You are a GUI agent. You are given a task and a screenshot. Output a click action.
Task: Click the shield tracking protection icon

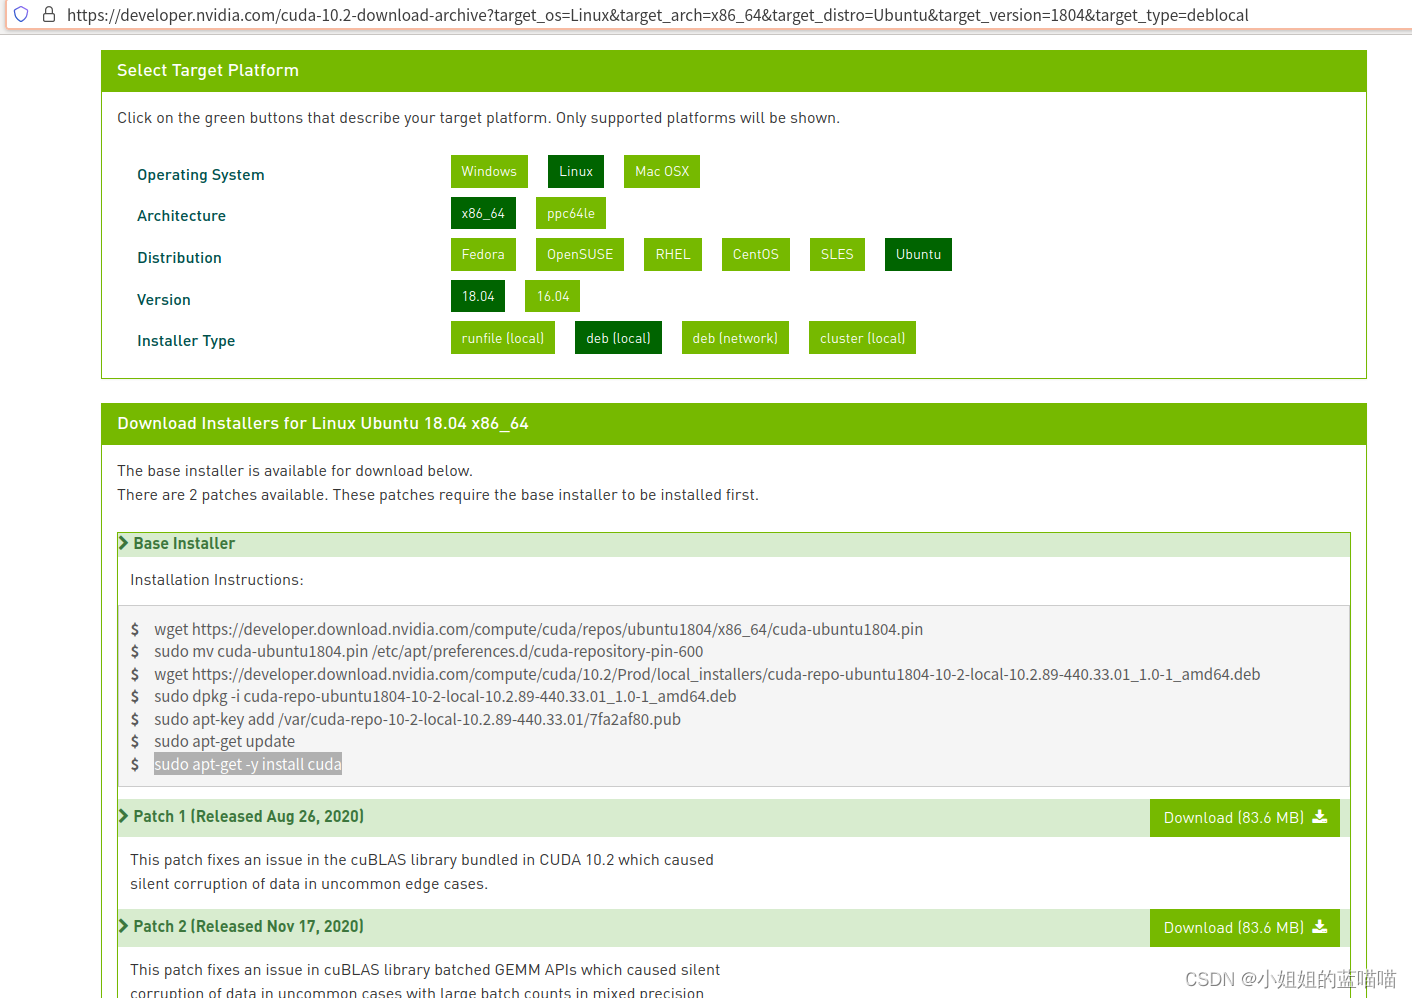(x=21, y=15)
